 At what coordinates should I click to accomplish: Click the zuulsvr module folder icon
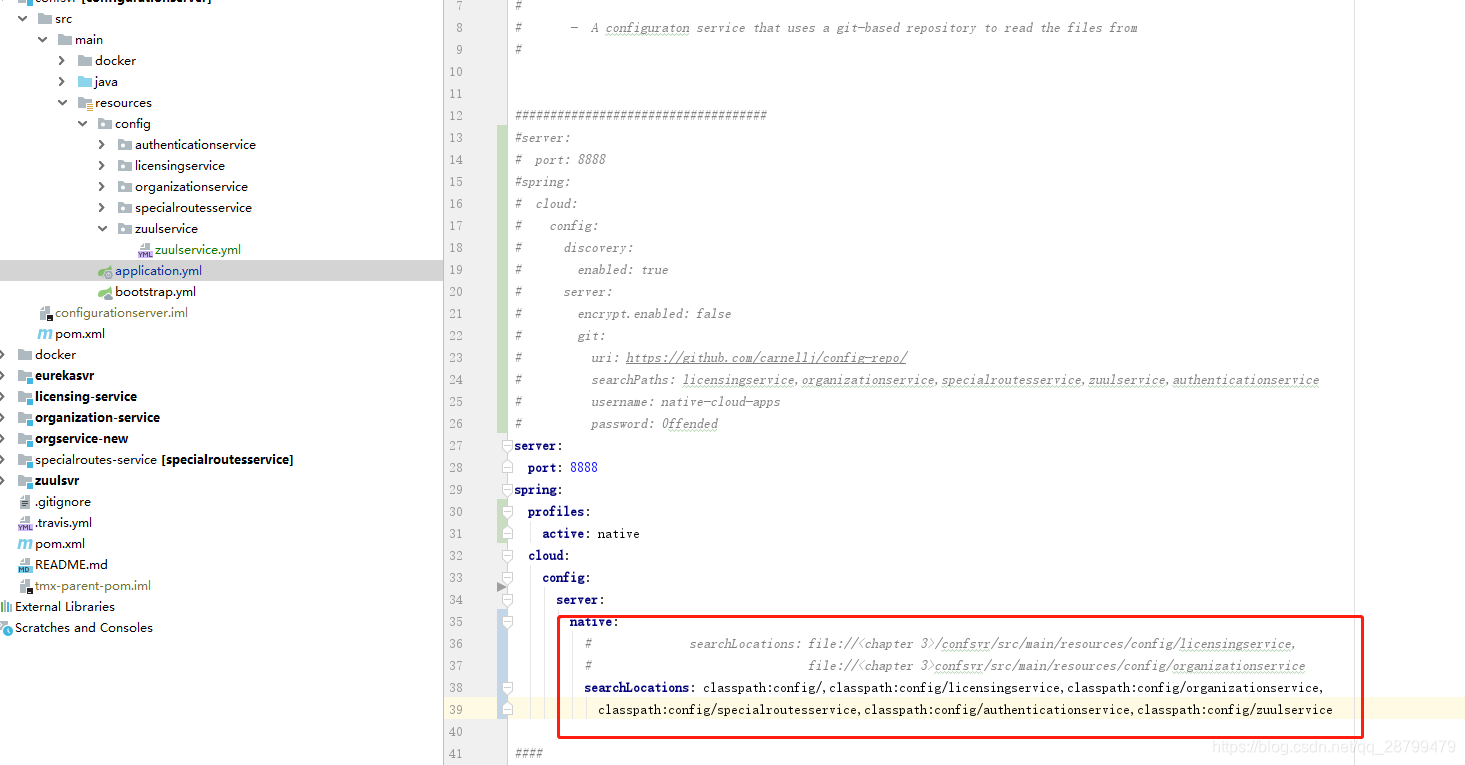(x=25, y=481)
